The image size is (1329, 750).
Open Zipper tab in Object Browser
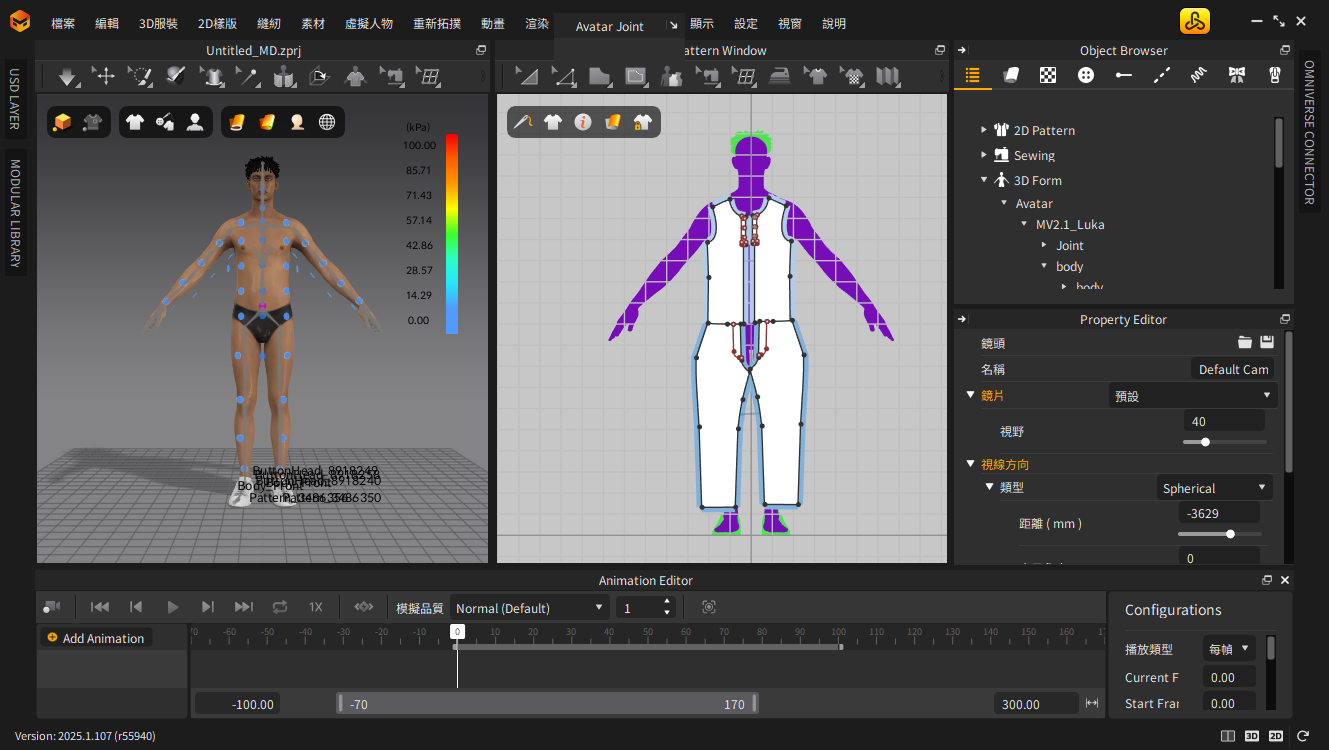pyautogui.click(x=1275, y=75)
